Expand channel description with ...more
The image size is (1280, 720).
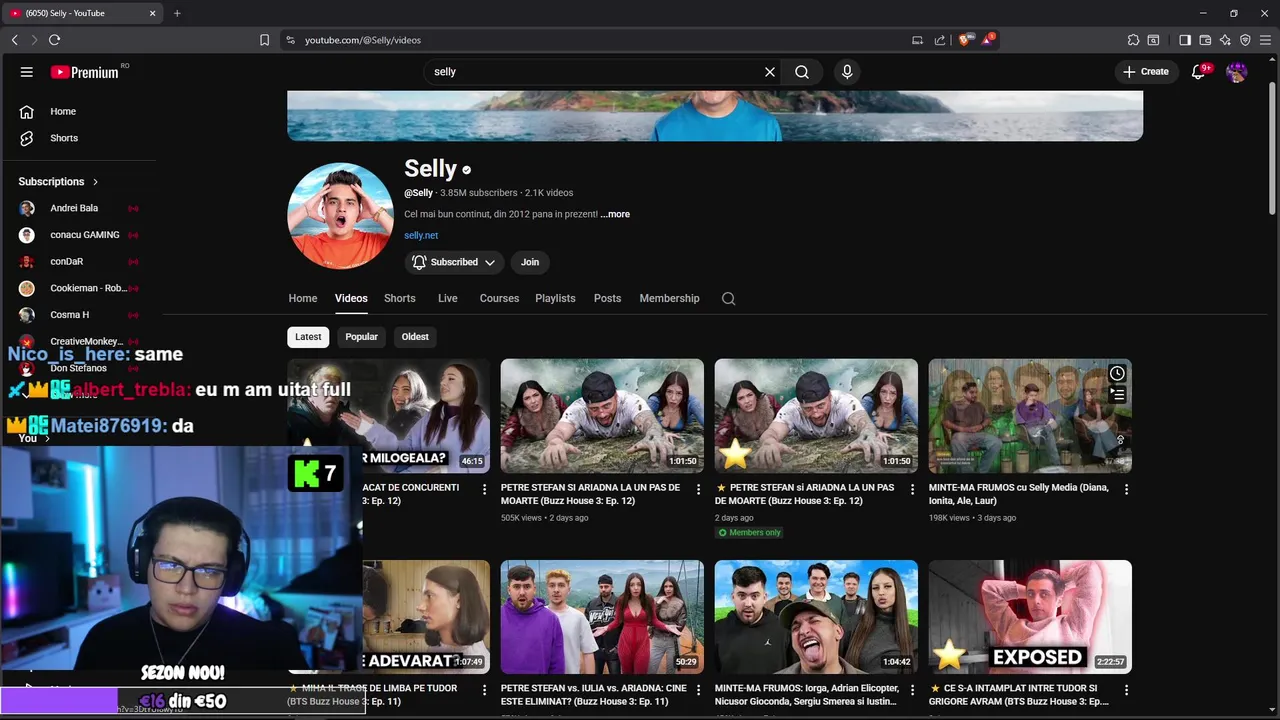point(616,214)
